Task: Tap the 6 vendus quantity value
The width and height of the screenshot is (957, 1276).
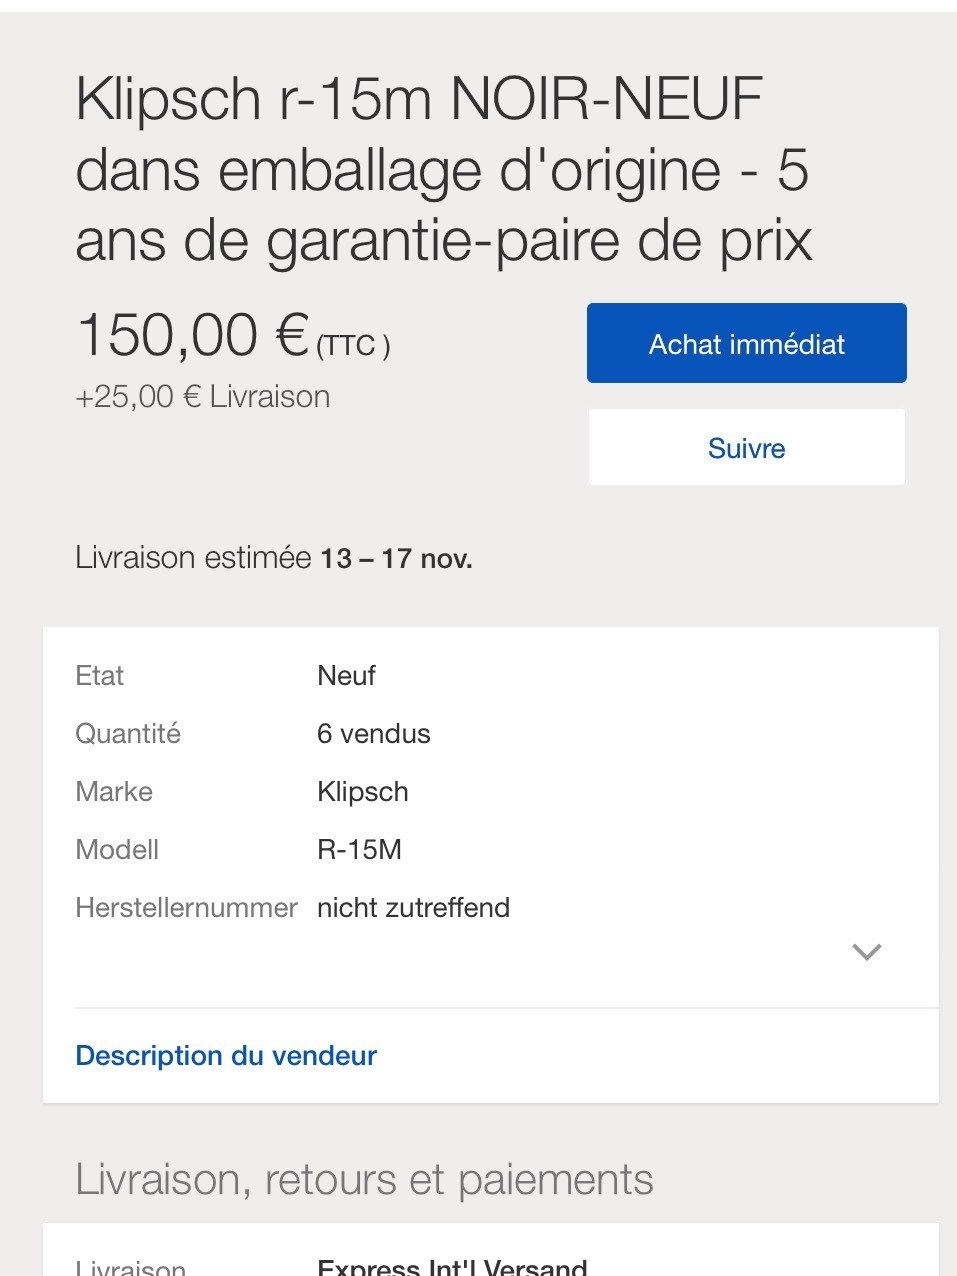Action: click(374, 734)
